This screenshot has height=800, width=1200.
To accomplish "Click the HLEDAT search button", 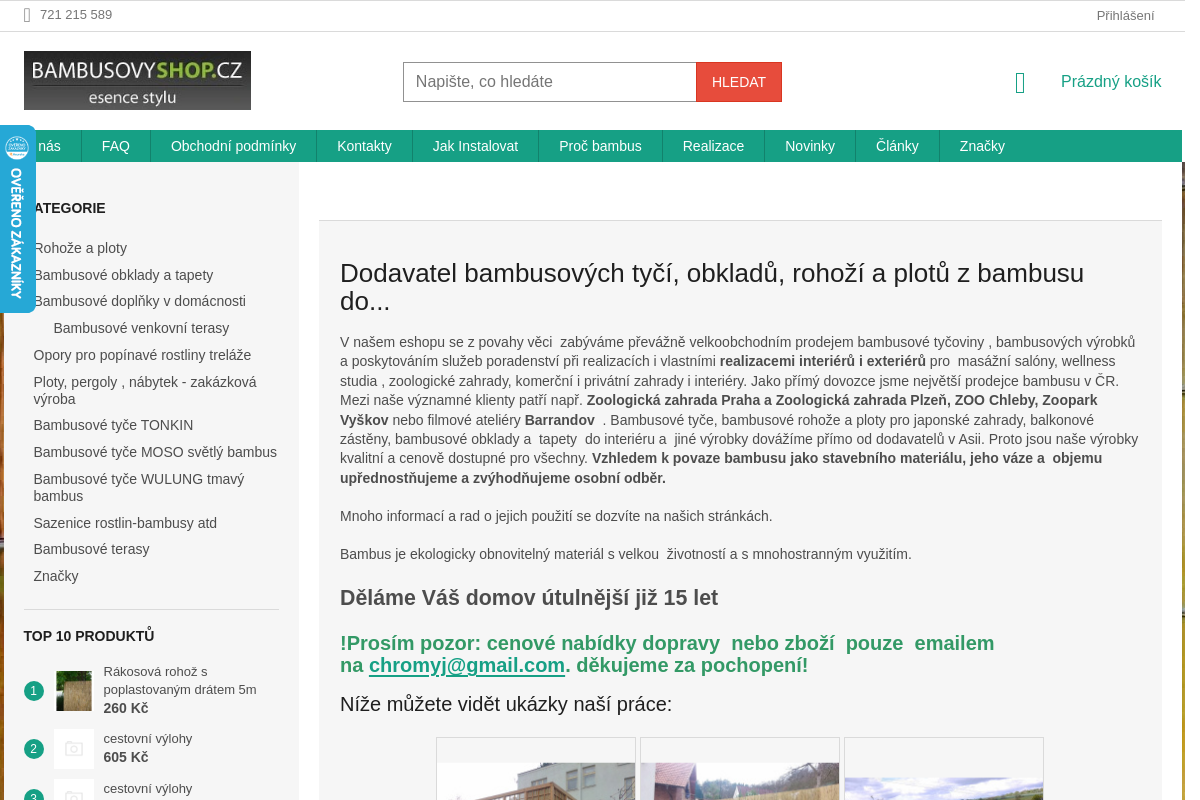I will (739, 82).
